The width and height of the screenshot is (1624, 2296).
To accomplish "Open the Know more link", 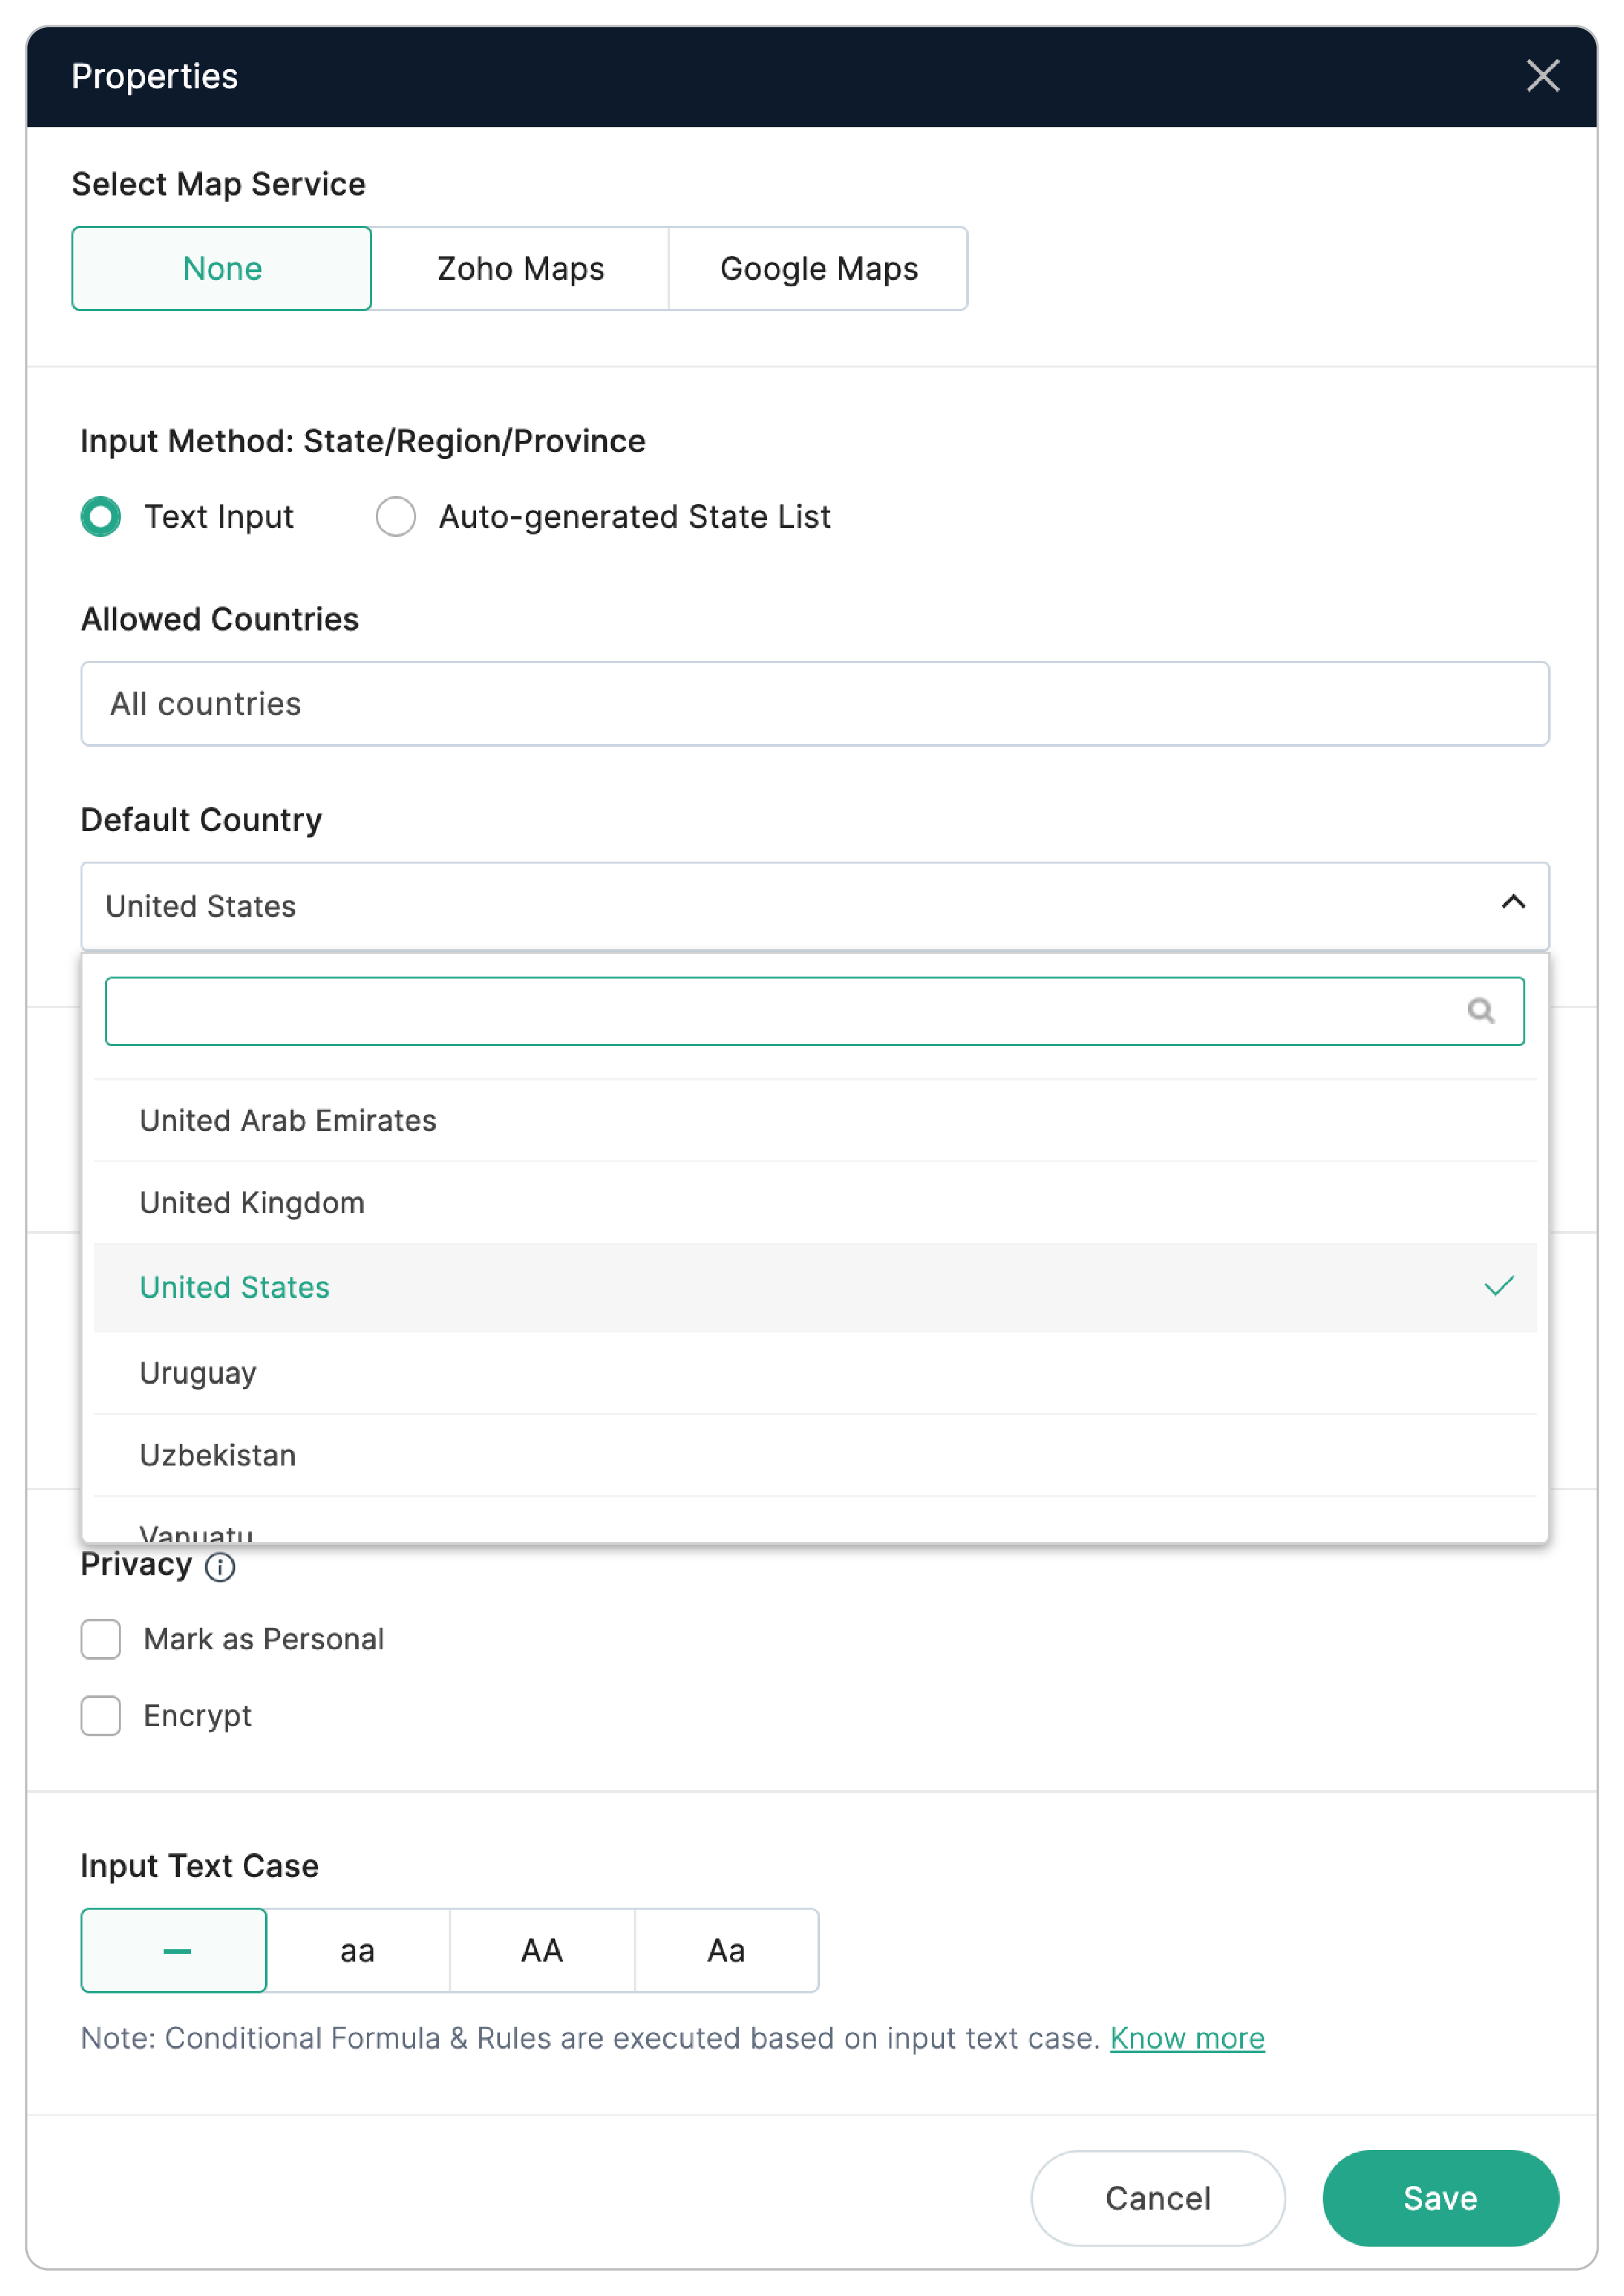I will point(1187,2038).
